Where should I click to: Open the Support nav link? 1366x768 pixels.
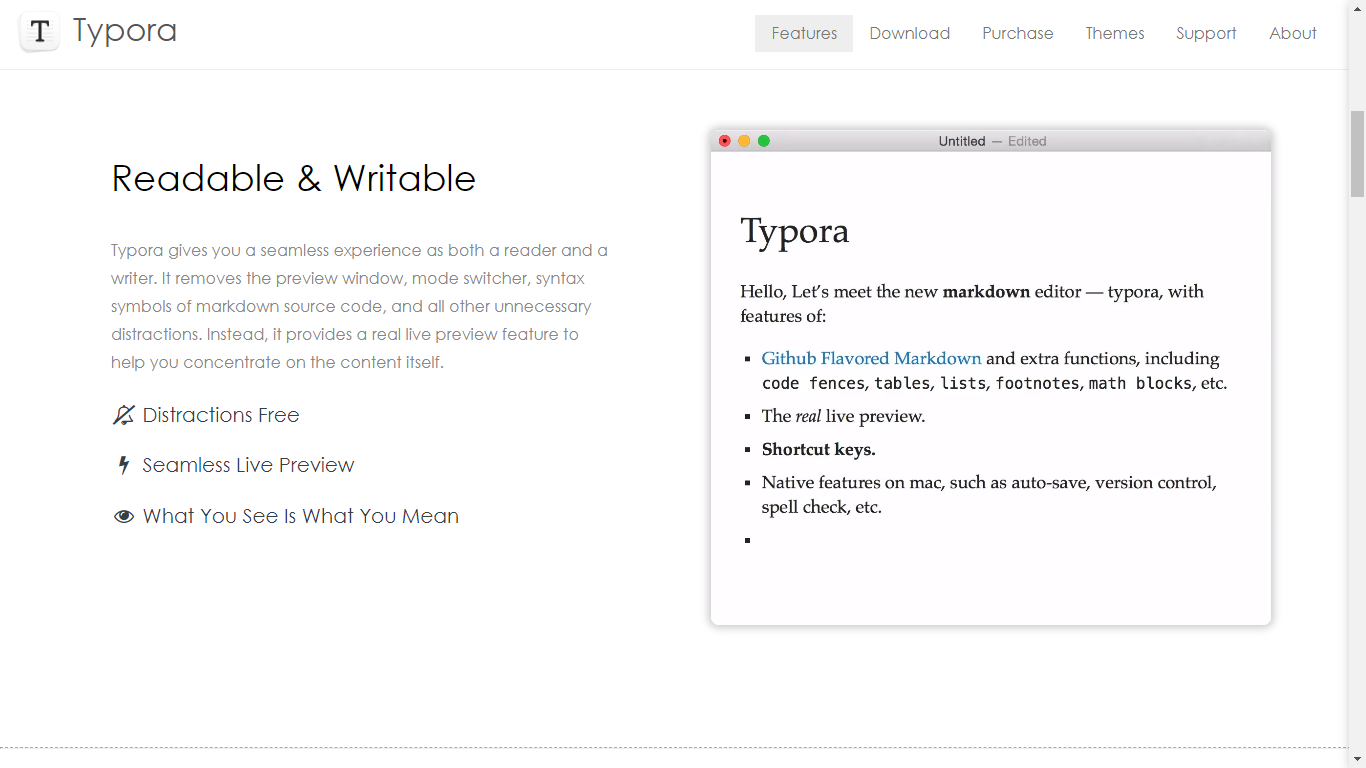pyautogui.click(x=1206, y=33)
